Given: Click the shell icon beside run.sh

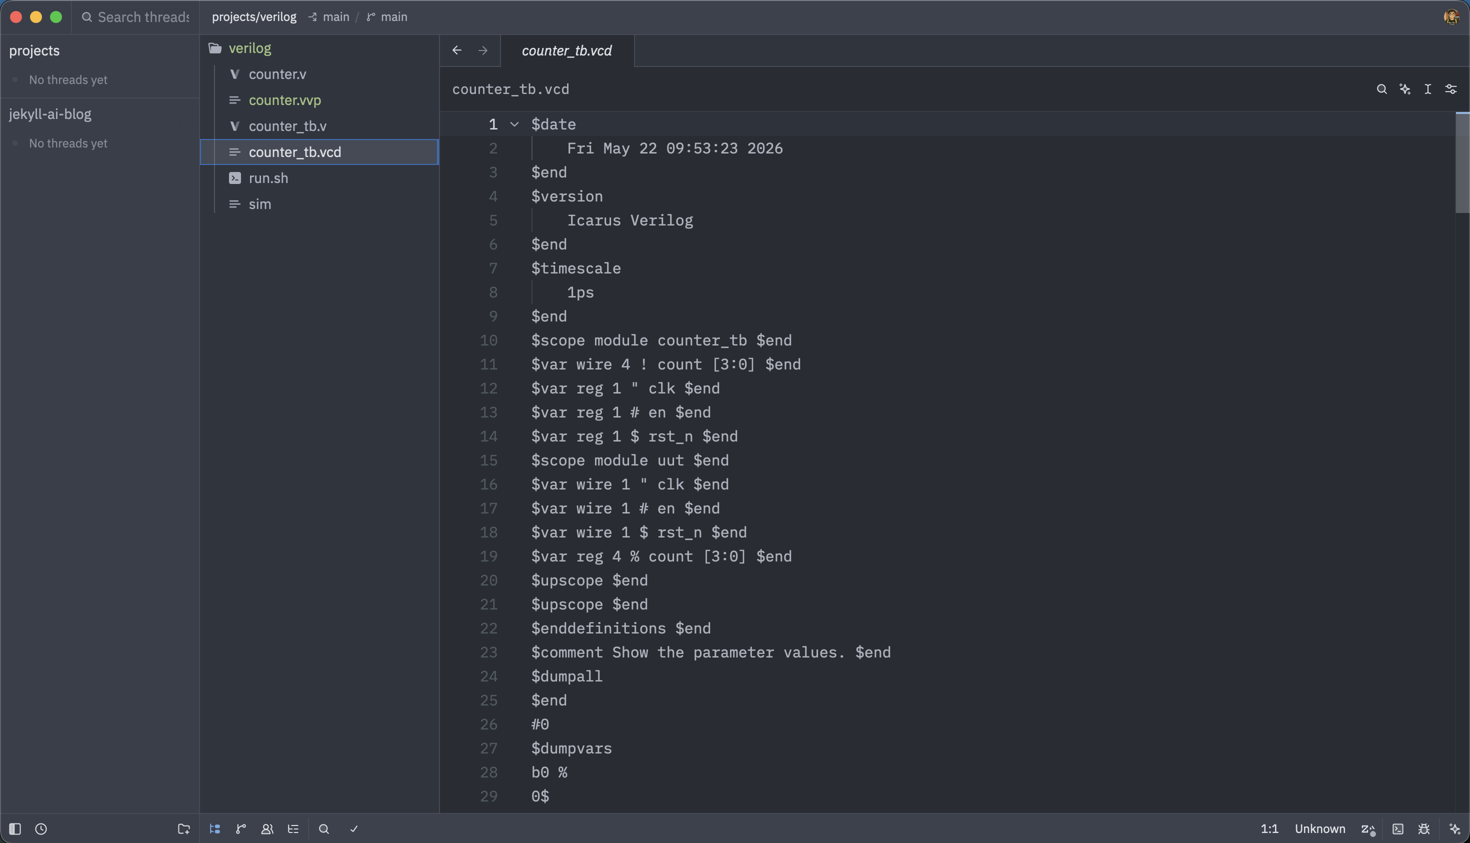Looking at the screenshot, I should click(x=234, y=178).
